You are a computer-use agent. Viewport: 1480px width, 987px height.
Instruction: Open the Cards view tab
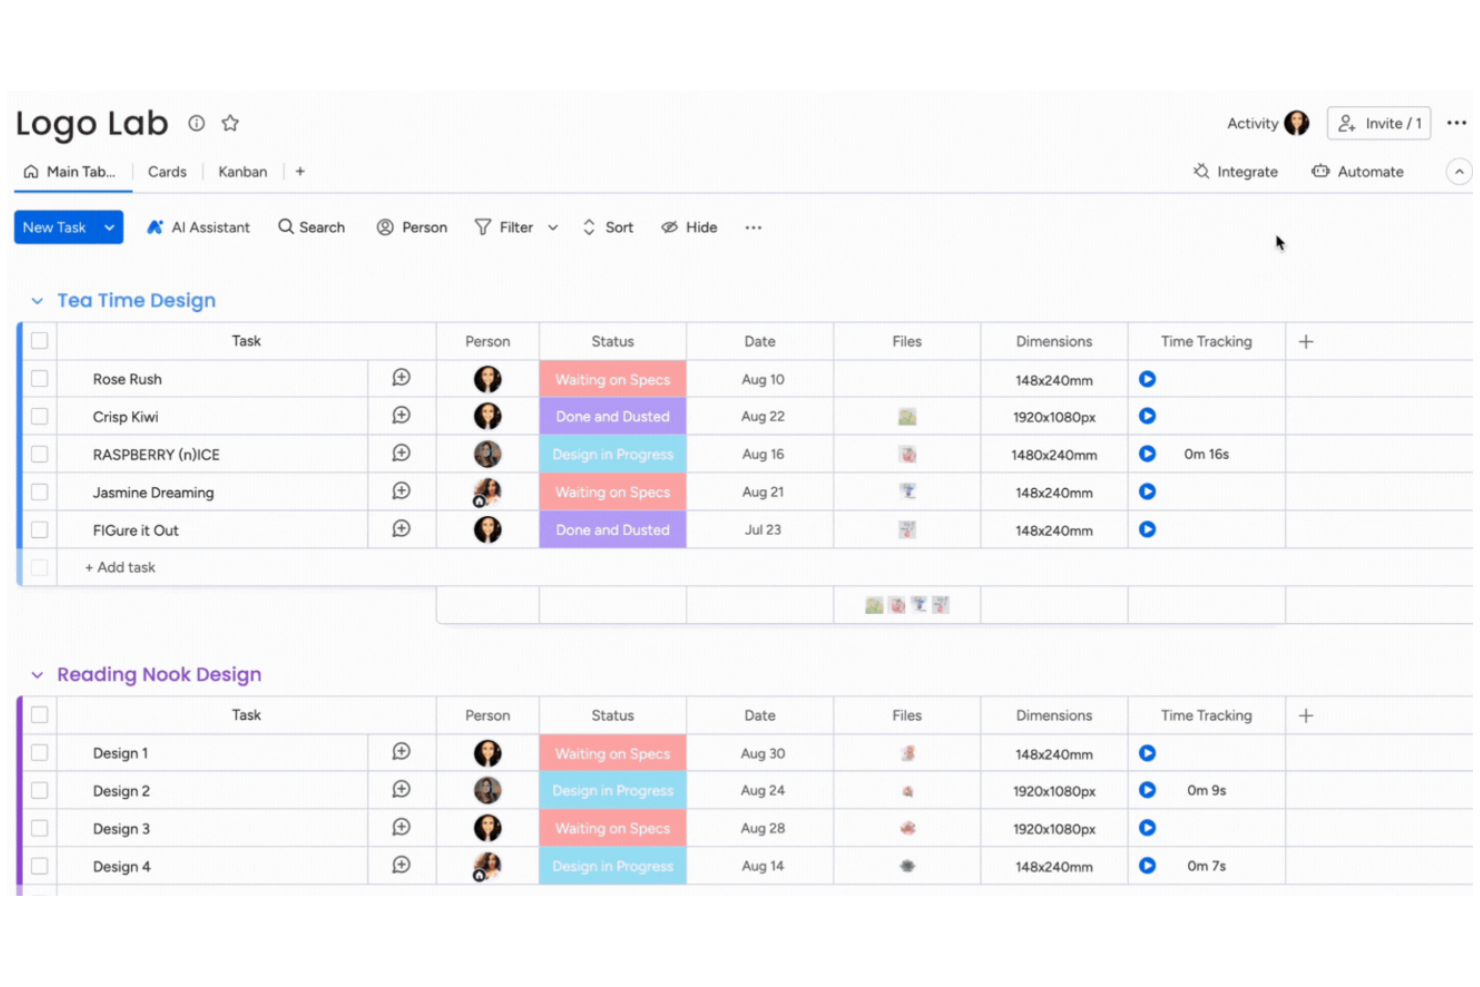pyautogui.click(x=166, y=171)
